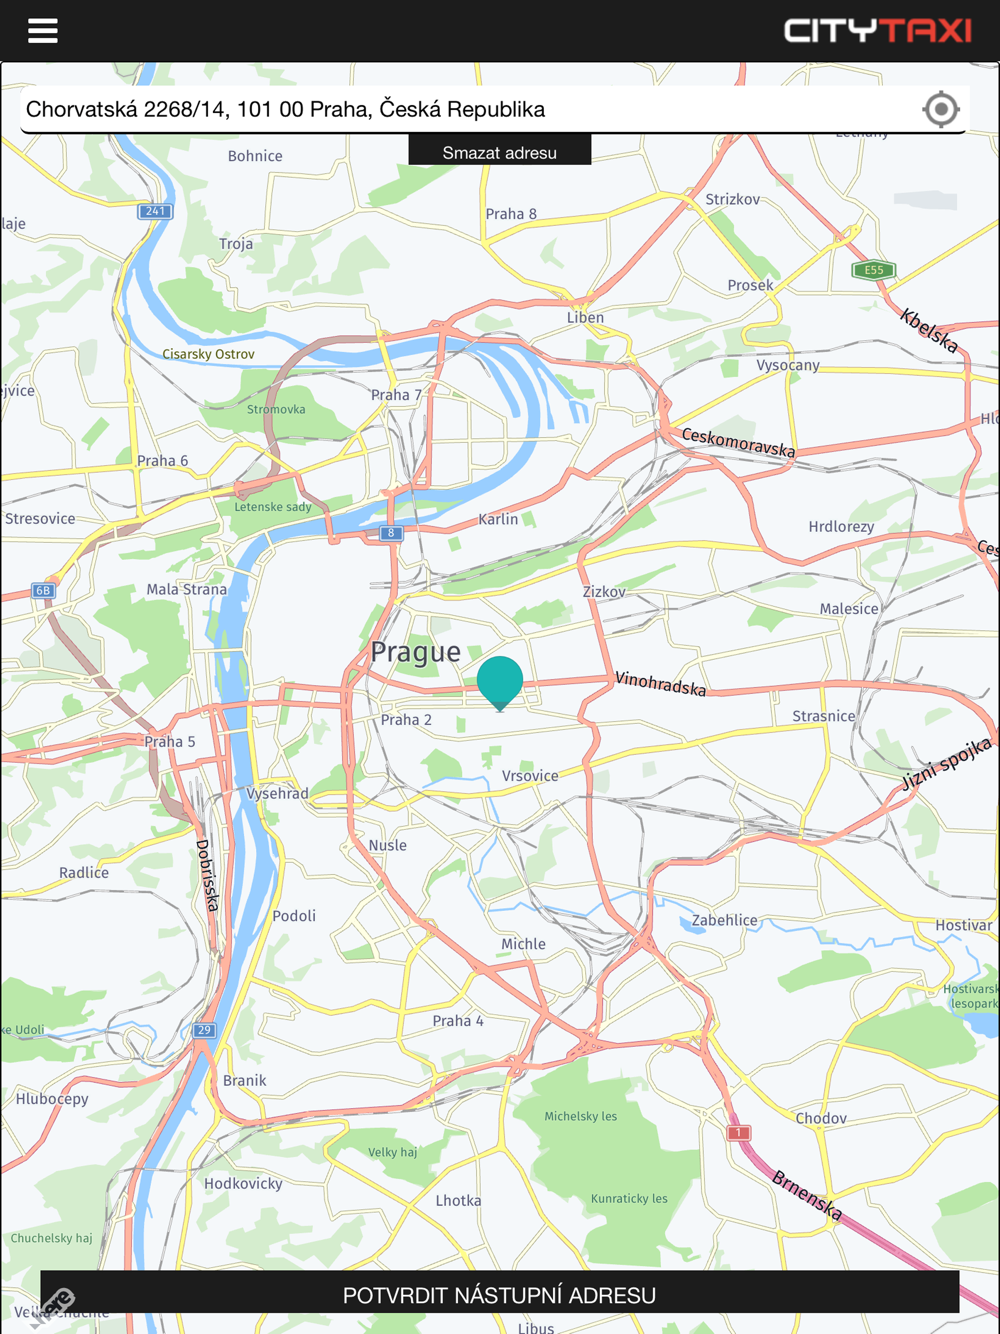Viewport: 1000px width, 1334px height.
Task: Click the CityTaxi logo
Action: point(878,31)
